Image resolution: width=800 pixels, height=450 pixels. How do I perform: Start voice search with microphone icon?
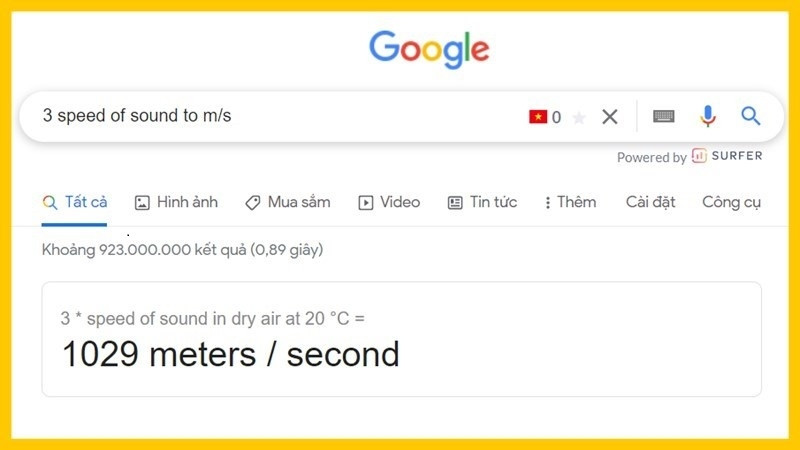pos(708,116)
